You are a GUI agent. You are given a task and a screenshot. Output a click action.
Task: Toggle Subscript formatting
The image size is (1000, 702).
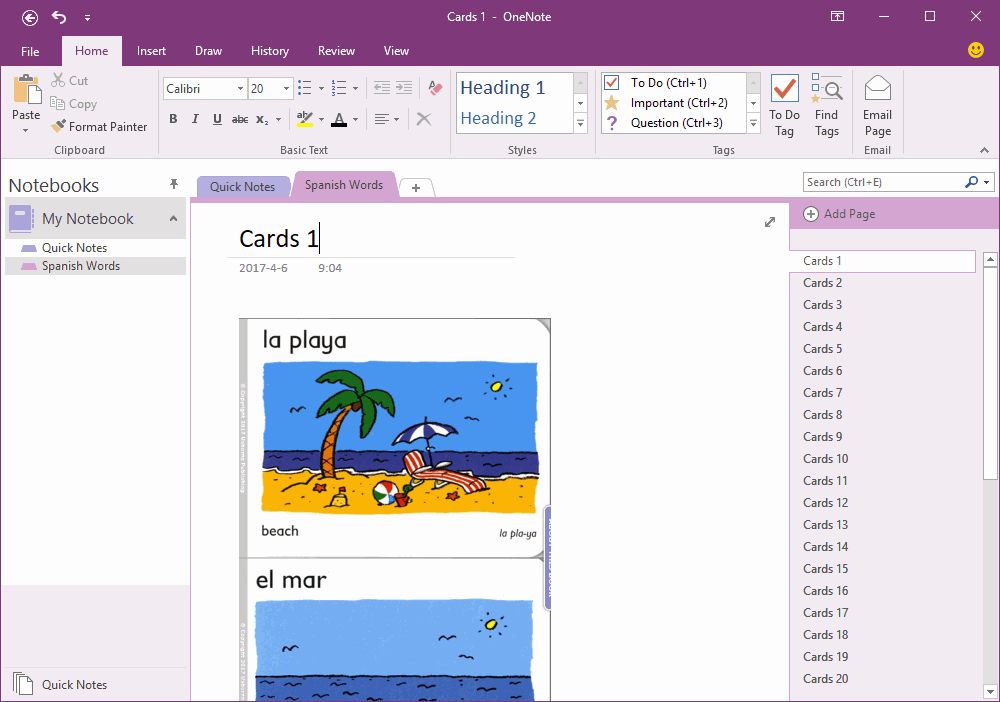[261, 119]
